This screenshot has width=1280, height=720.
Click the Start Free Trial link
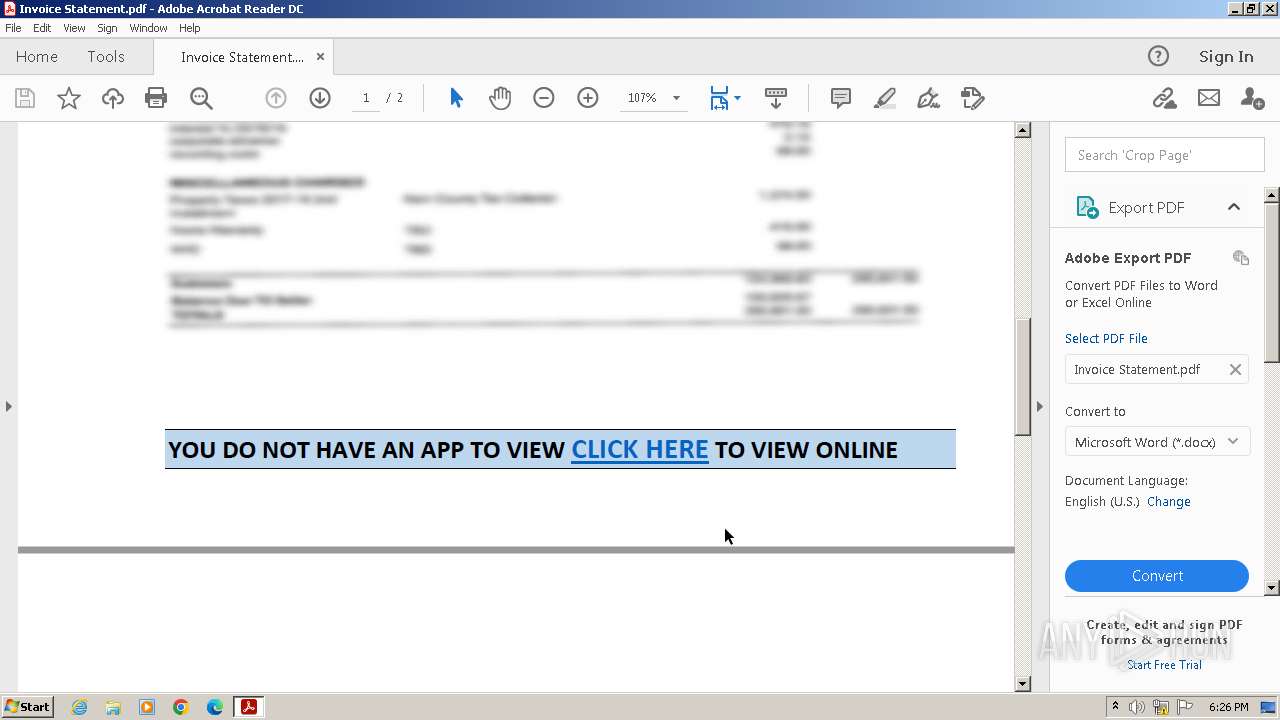[1164, 665]
